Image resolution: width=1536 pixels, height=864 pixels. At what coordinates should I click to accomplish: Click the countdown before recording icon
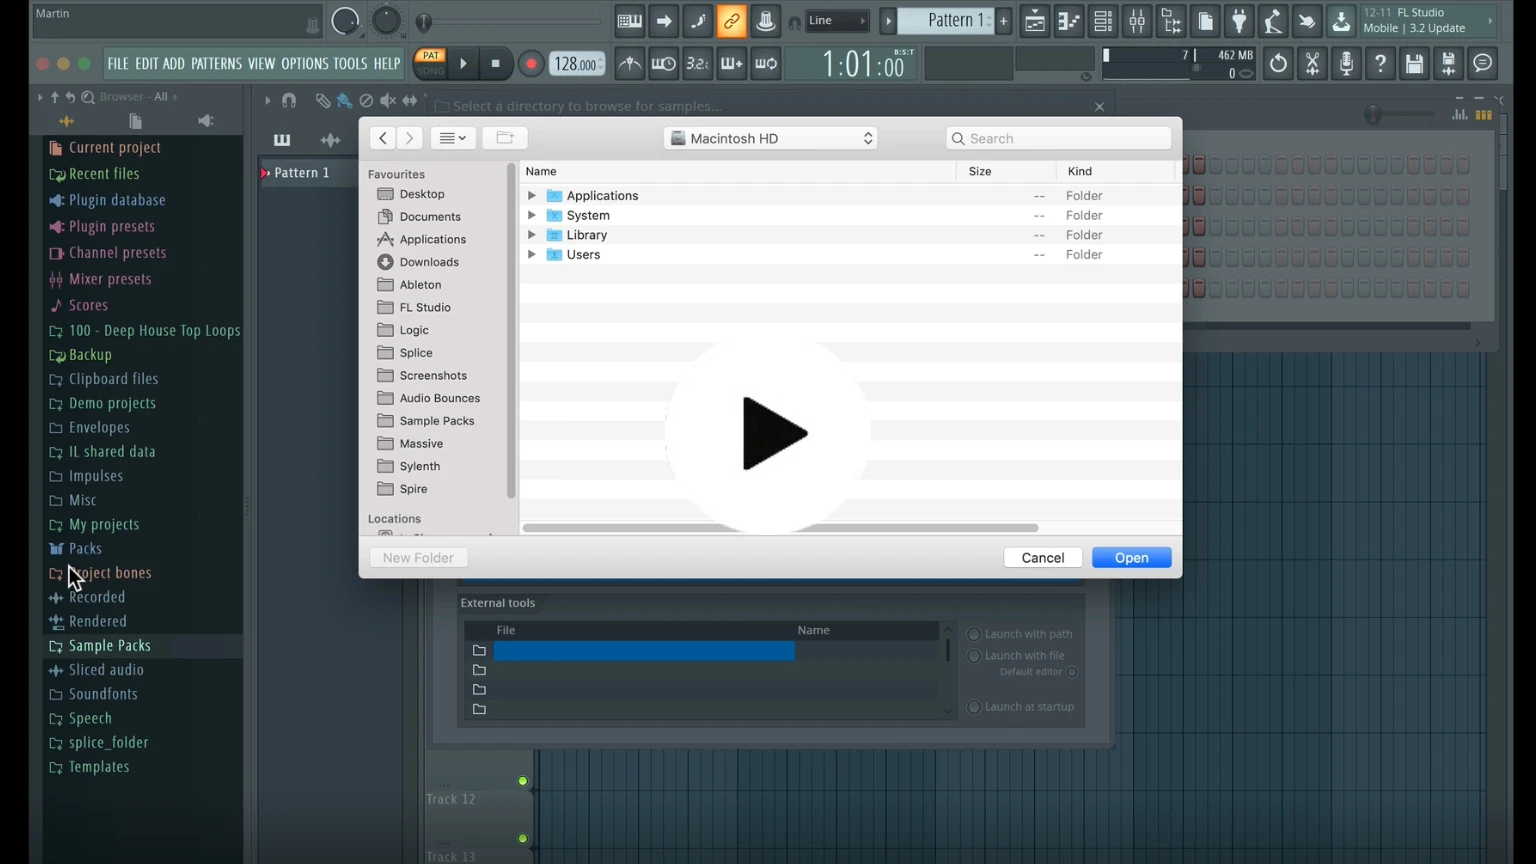697,64
